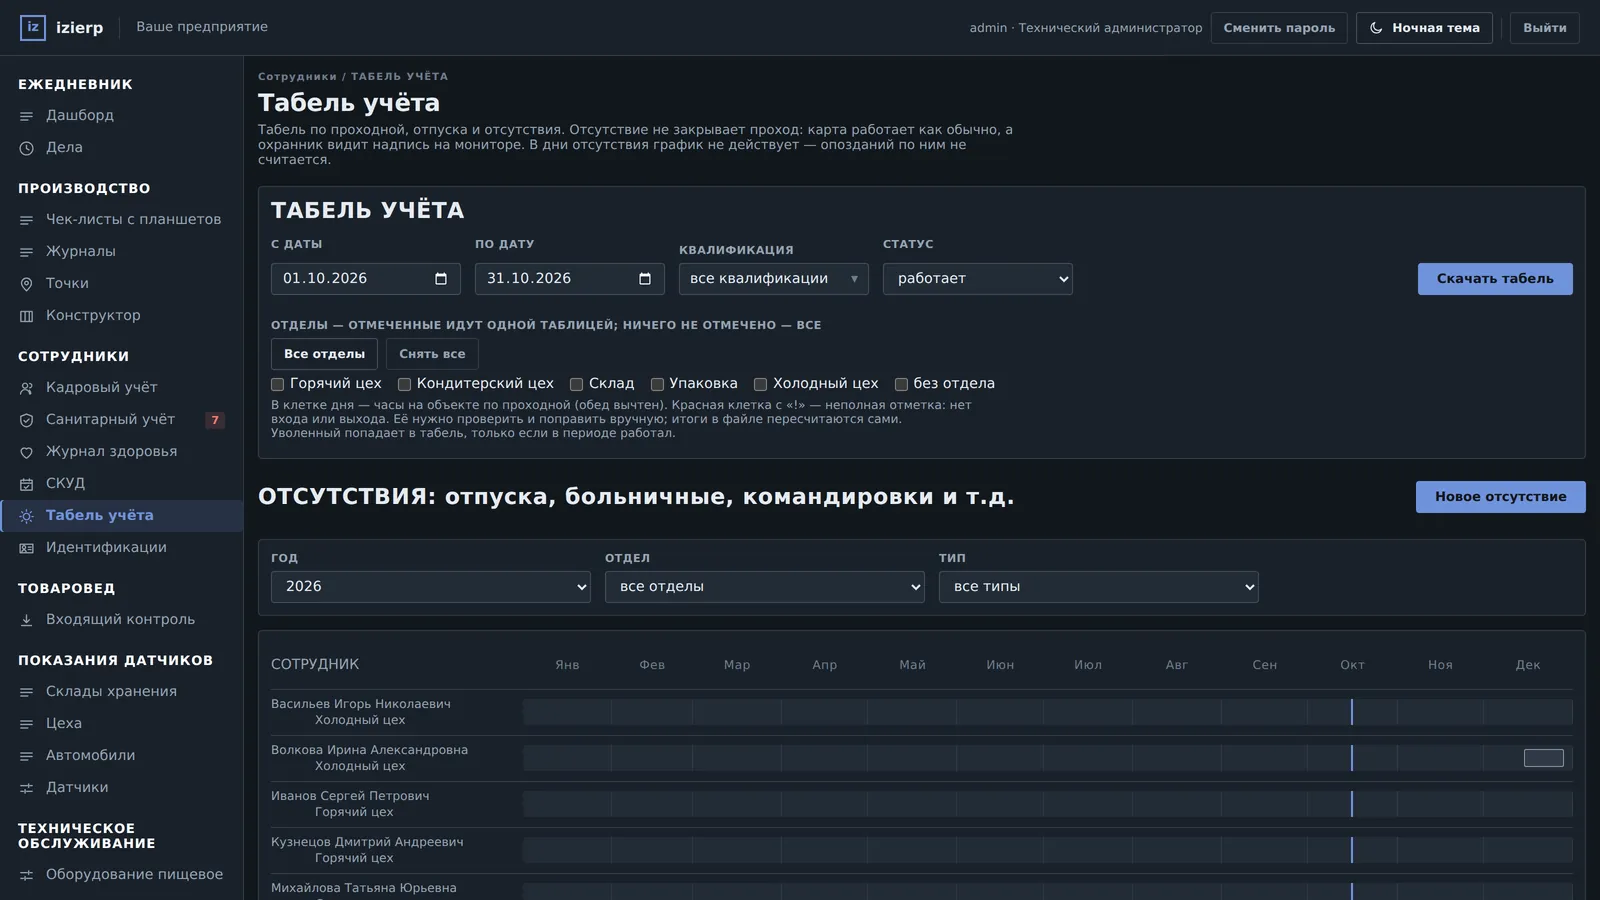
Task: Click the Входящий контроль download icon
Action: [27, 620]
